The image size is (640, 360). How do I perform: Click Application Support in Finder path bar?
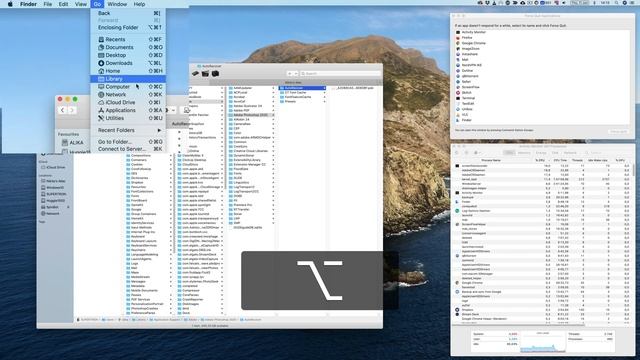166,320
